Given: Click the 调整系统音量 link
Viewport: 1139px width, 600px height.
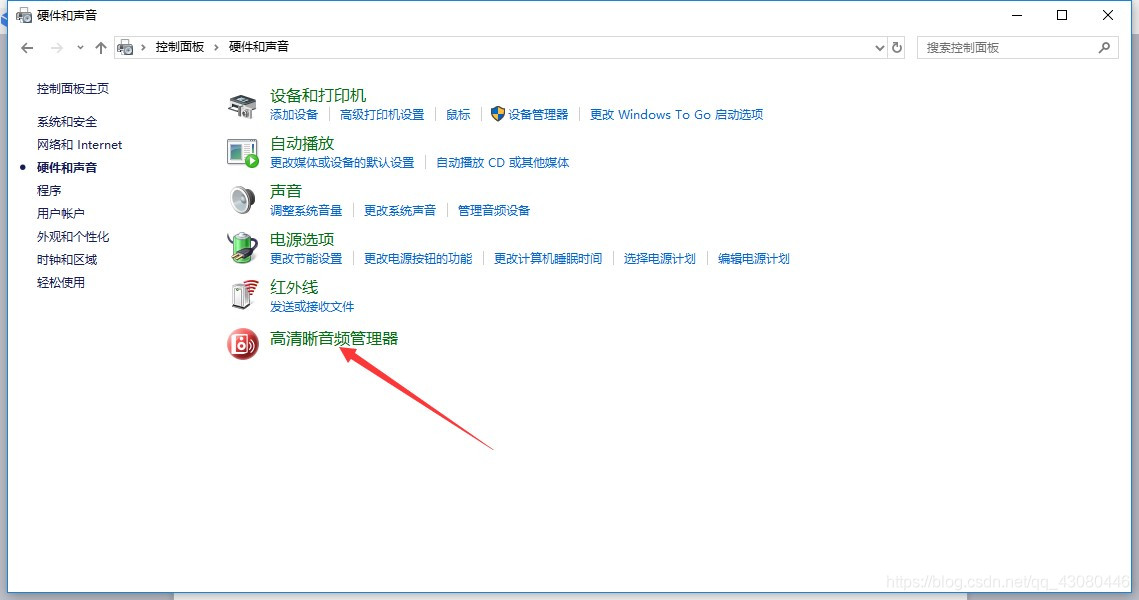Looking at the screenshot, I should 306,211.
